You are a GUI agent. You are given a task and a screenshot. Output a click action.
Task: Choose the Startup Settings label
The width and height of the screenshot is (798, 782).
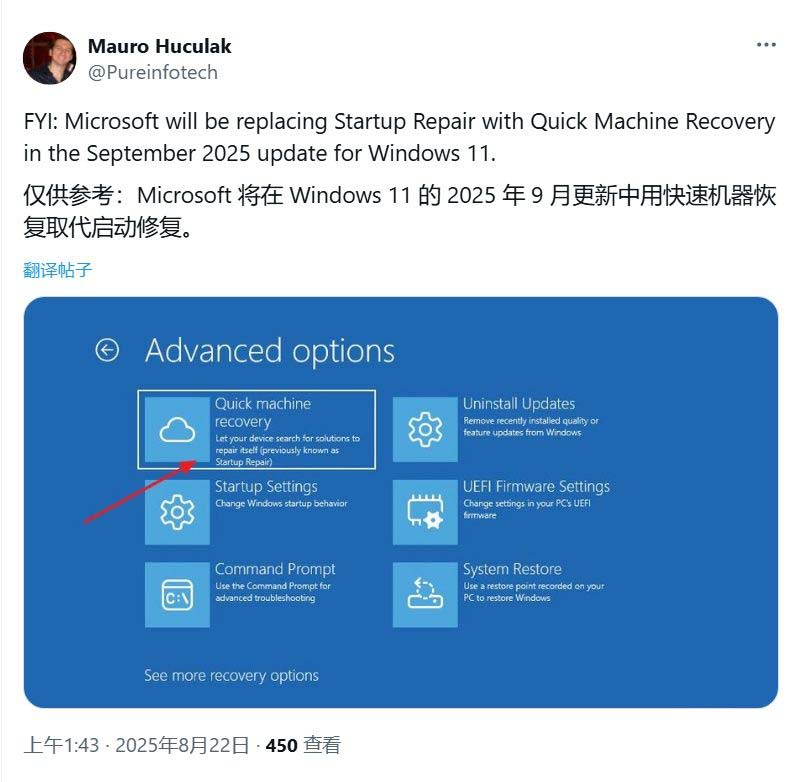[266, 486]
